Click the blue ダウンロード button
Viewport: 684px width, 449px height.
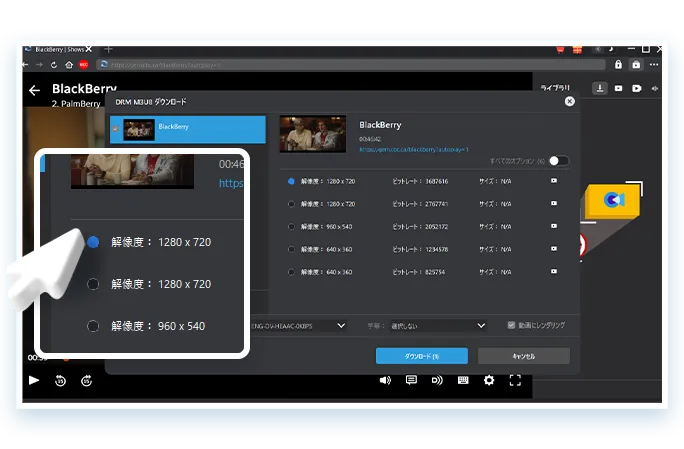pyautogui.click(x=422, y=356)
